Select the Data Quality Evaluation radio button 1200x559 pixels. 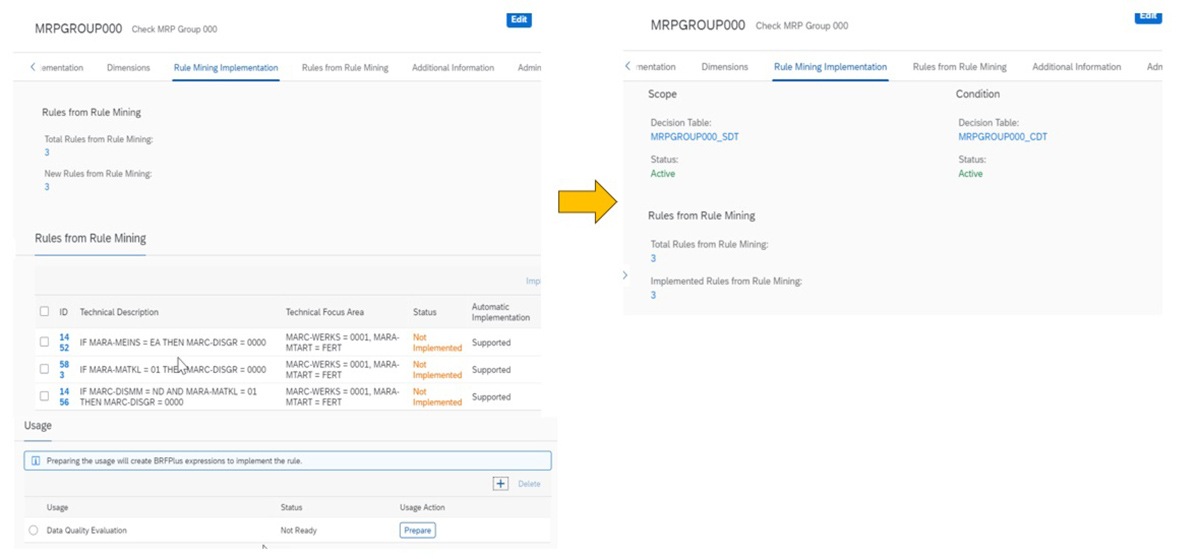(x=34, y=530)
